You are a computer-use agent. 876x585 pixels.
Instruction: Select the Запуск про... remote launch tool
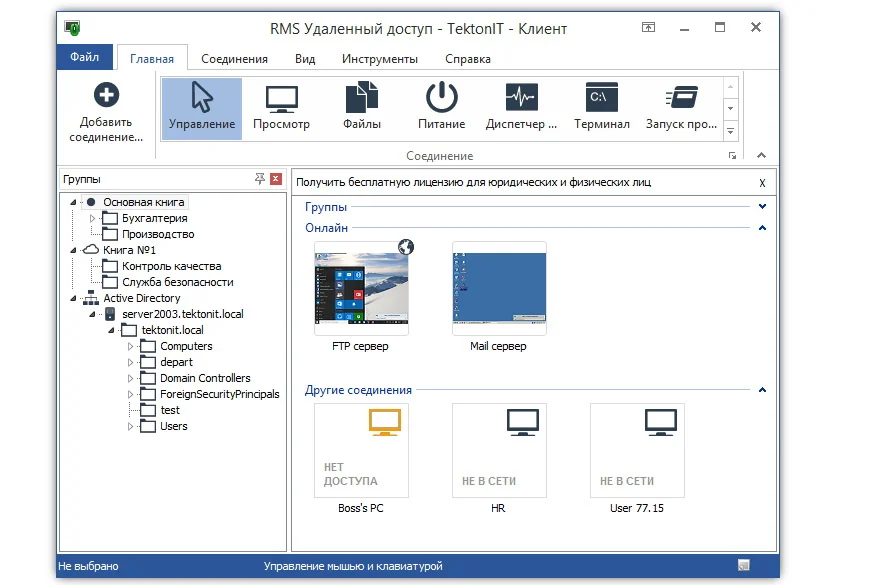click(x=682, y=108)
